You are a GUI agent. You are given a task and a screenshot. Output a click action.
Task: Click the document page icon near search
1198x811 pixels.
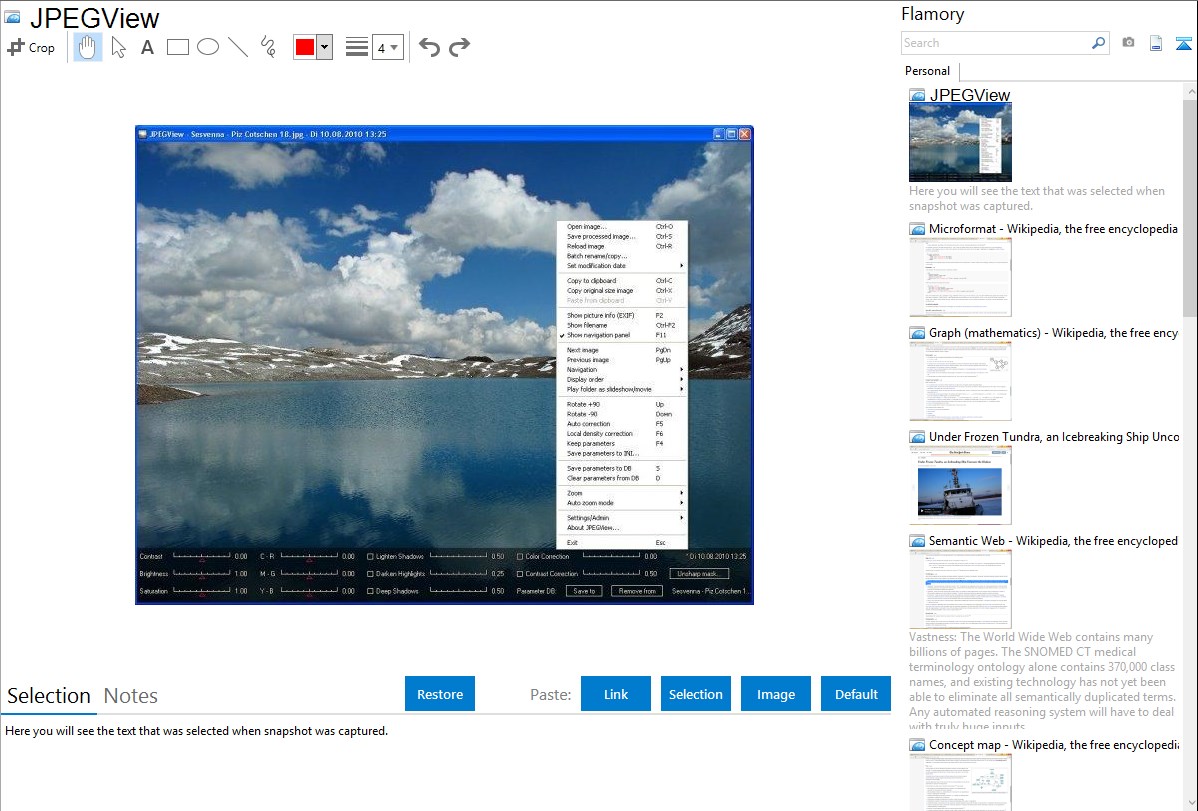(x=1156, y=43)
